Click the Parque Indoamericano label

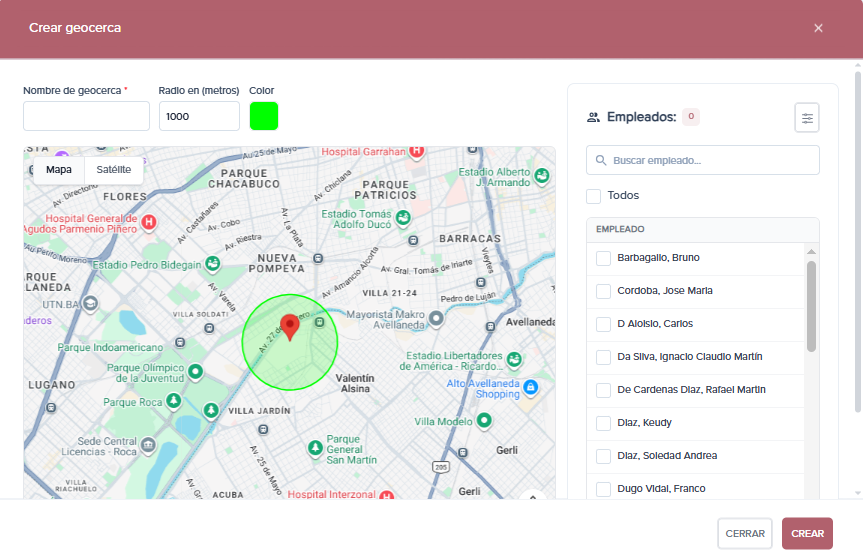110,347
